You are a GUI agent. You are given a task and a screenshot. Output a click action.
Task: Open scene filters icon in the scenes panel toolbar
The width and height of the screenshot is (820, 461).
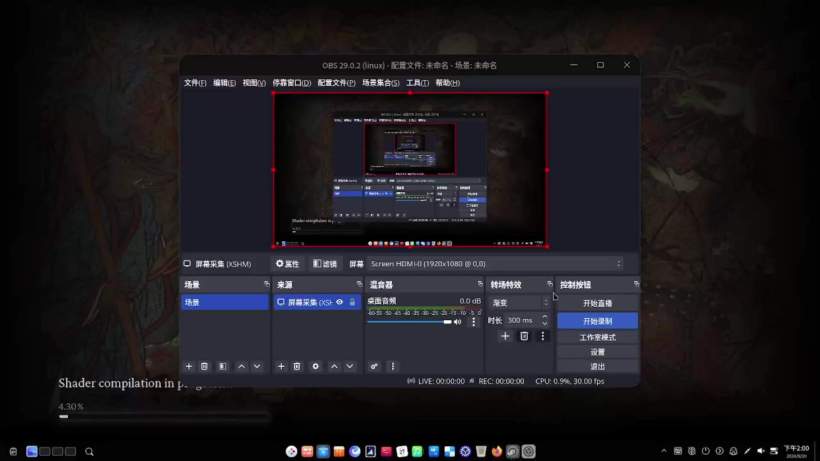click(x=223, y=366)
